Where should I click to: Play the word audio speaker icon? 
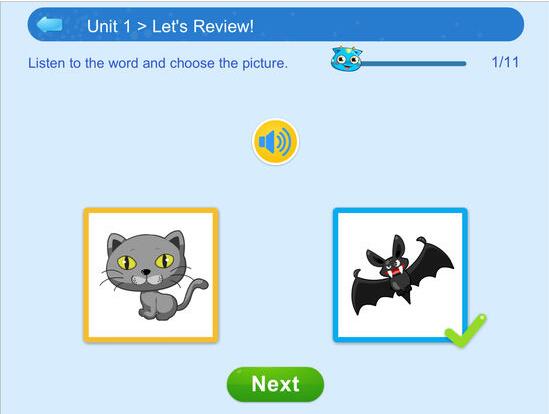pos(275,142)
